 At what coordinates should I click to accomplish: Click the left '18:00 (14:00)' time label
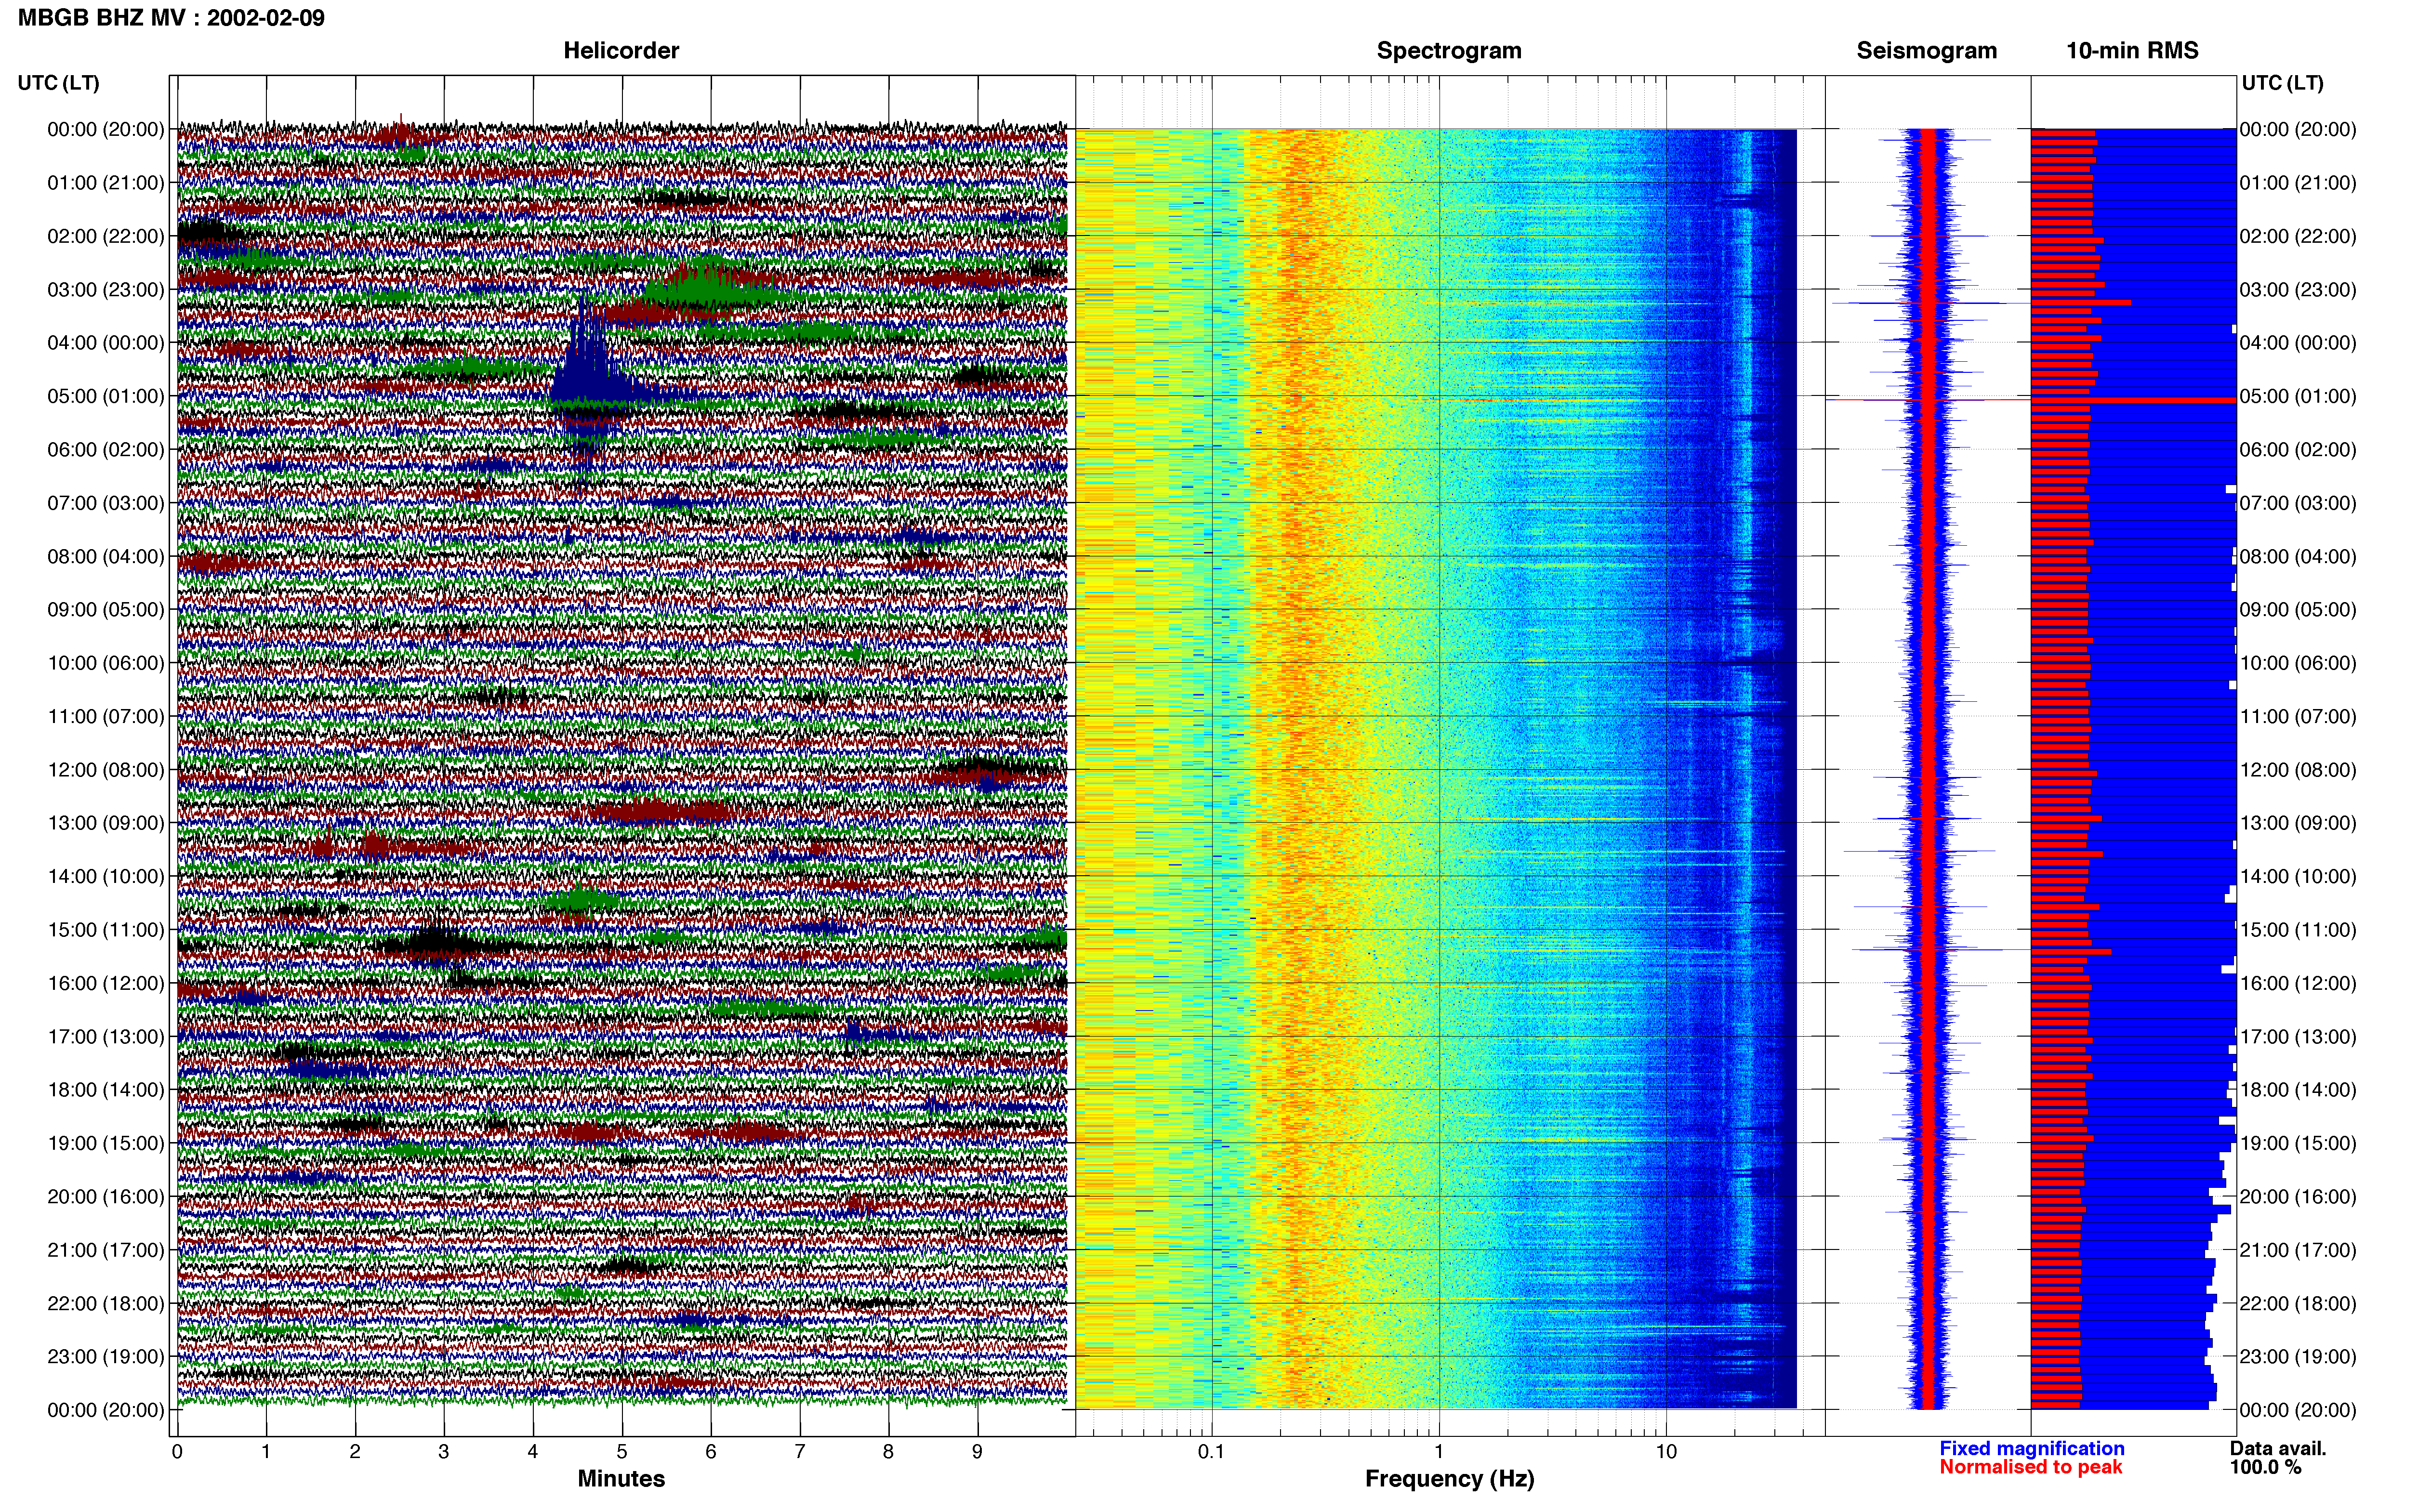click(106, 1090)
